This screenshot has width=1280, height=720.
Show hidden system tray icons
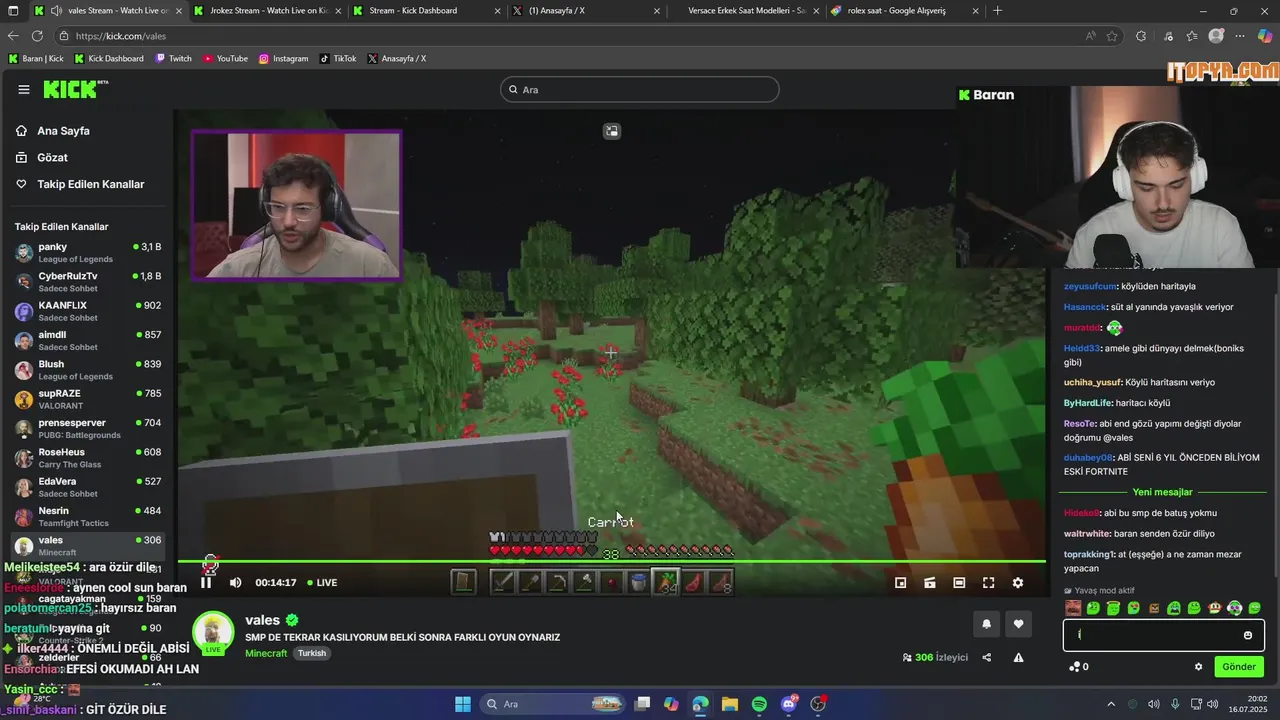[x=1111, y=704]
